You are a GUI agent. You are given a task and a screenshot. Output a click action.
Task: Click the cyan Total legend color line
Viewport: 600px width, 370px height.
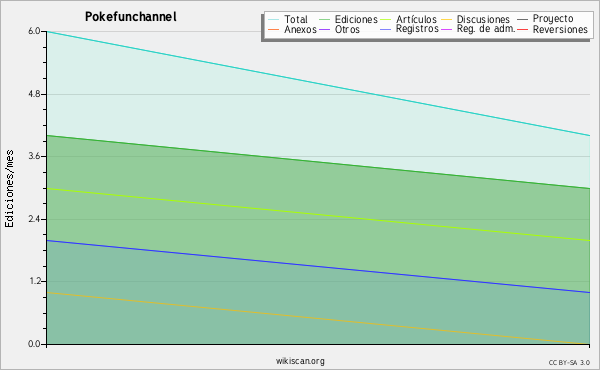tap(274, 20)
